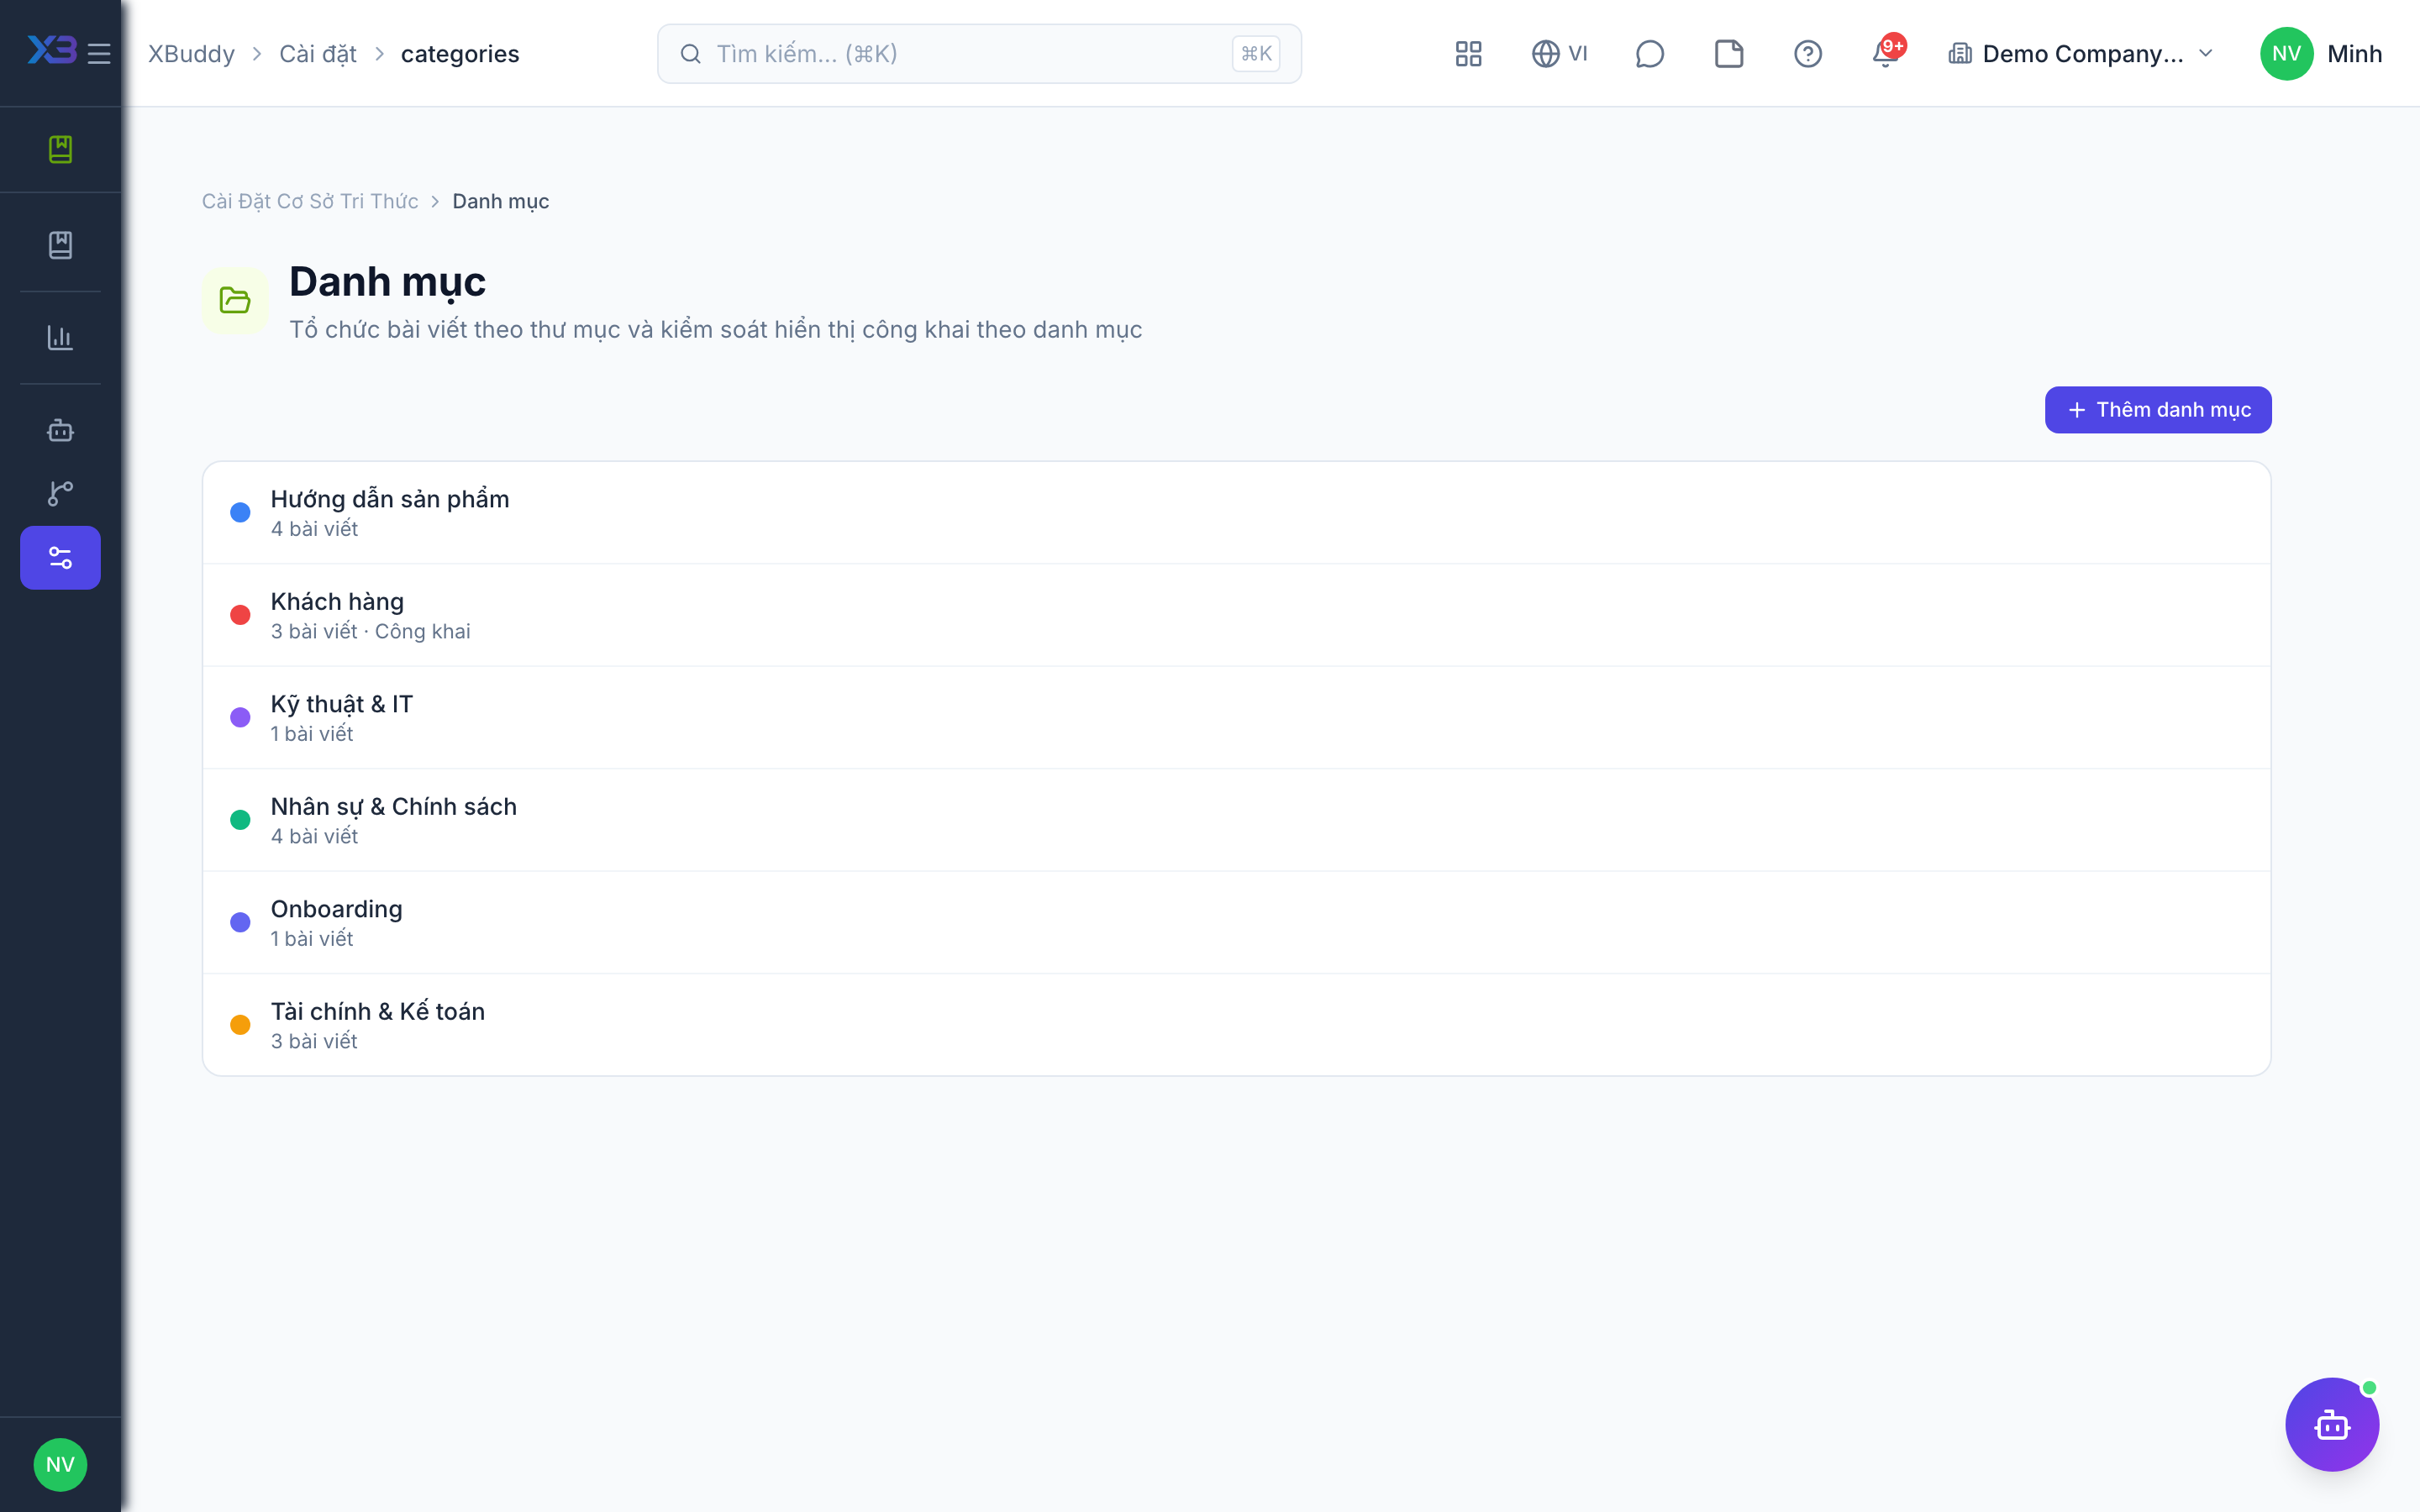Open the Hướng dẫn sản phẩm category

coord(1236,512)
